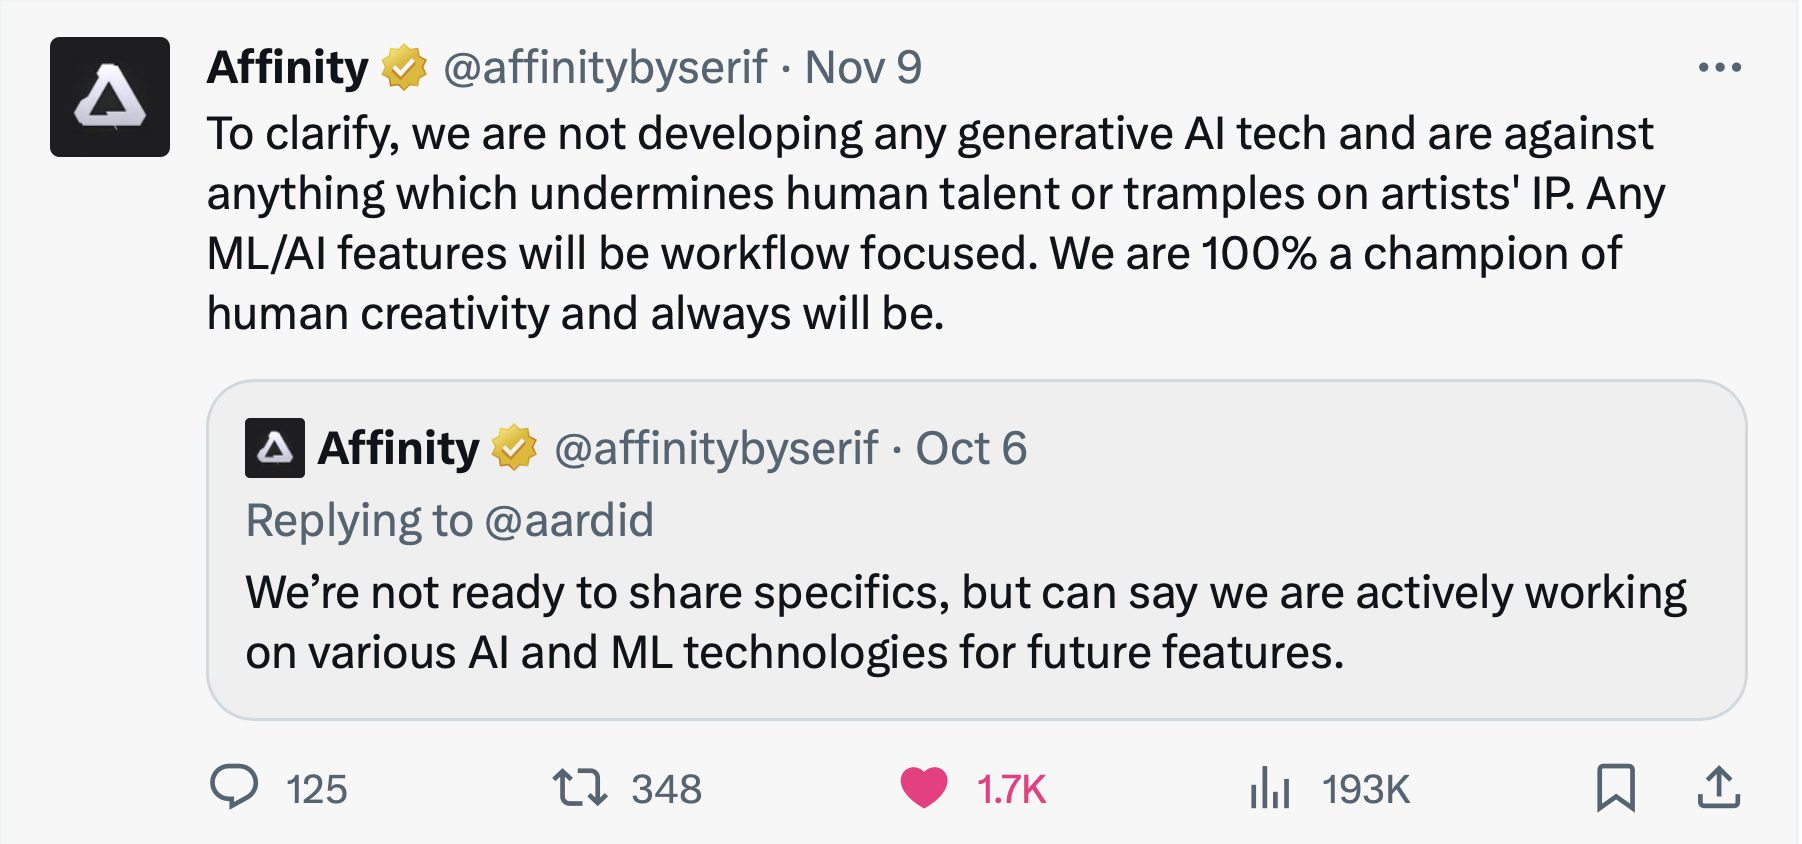Open Affinity display name in main tweet
This screenshot has height=844, width=1802.
click(288, 68)
